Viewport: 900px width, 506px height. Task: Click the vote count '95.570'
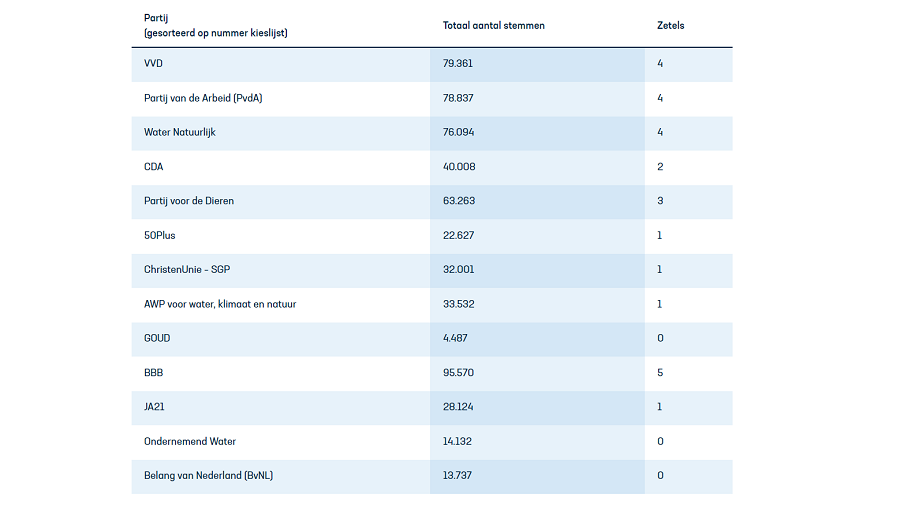(x=459, y=373)
